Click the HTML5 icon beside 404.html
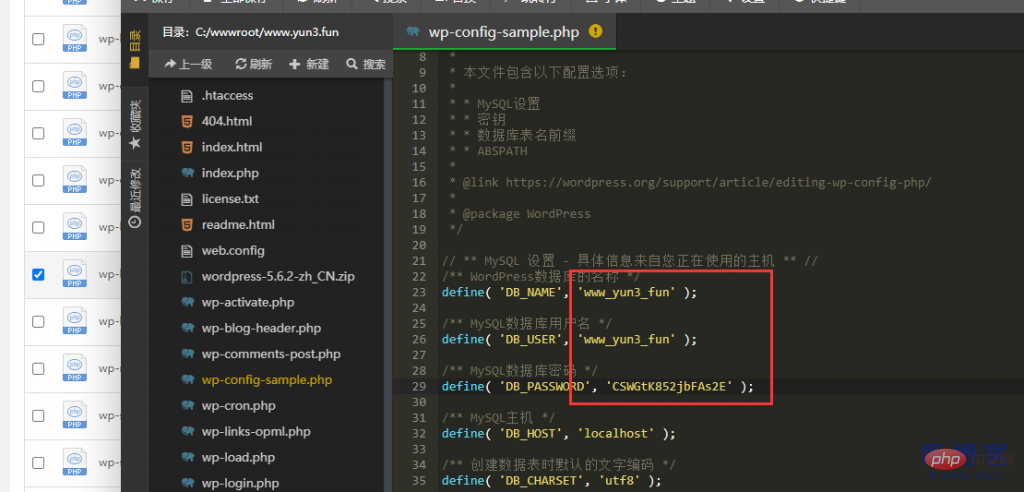Screen dimensions: 1024x492 tap(187, 121)
